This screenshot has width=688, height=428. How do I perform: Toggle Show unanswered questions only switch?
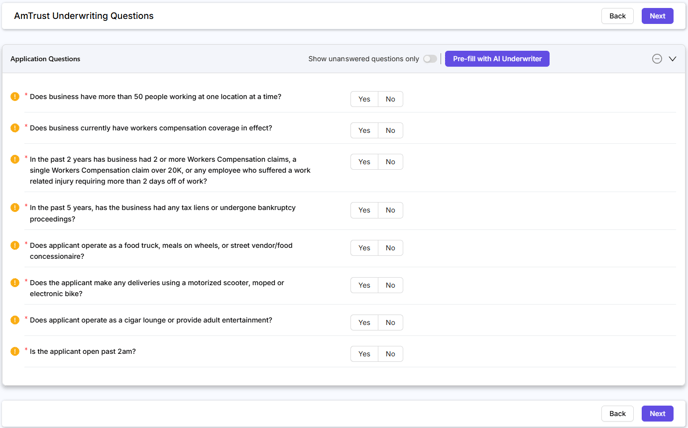pos(430,59)
